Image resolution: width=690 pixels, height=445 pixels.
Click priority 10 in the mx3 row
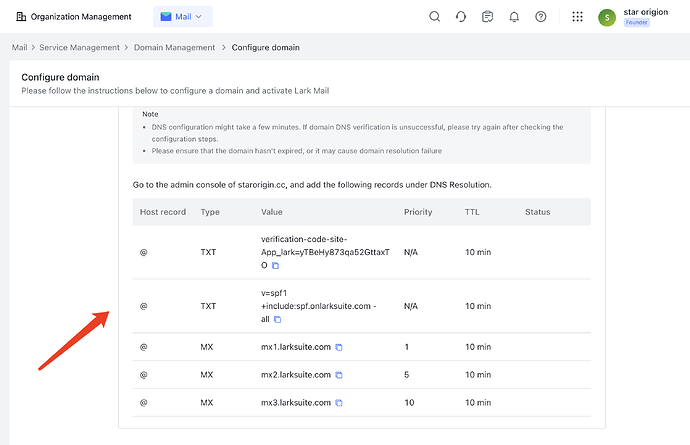pos(409,402)
